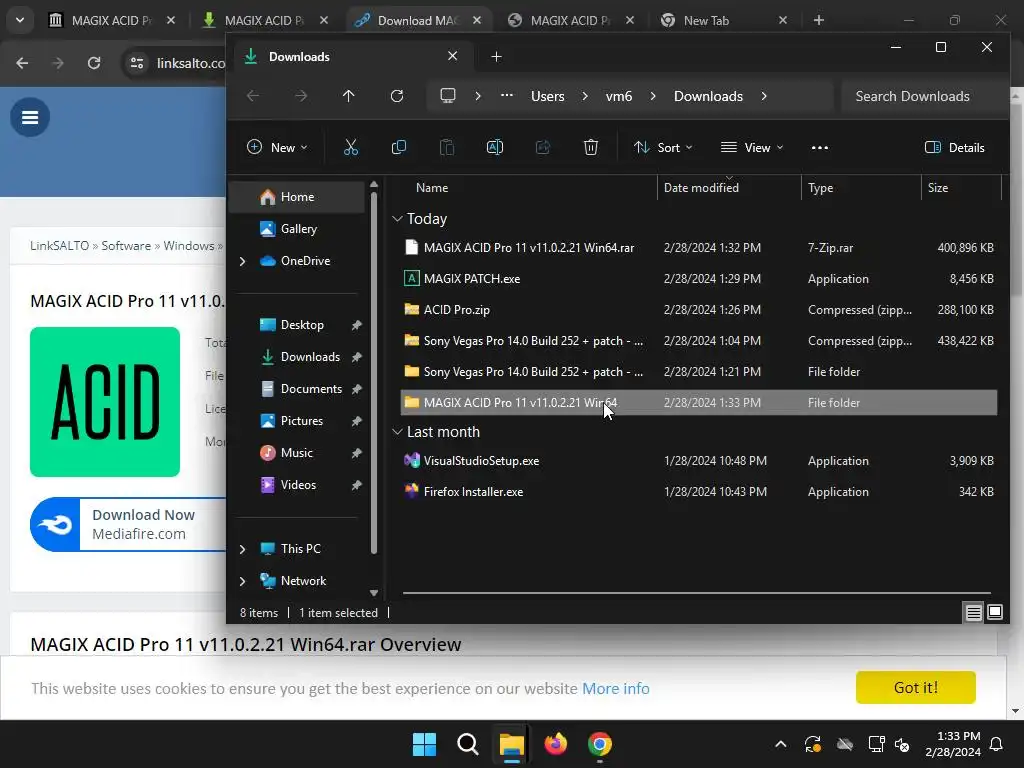This screenshot has width=1024, height=768.
Task: Refresh the Downloads folder view
Action: pos(397,97)
